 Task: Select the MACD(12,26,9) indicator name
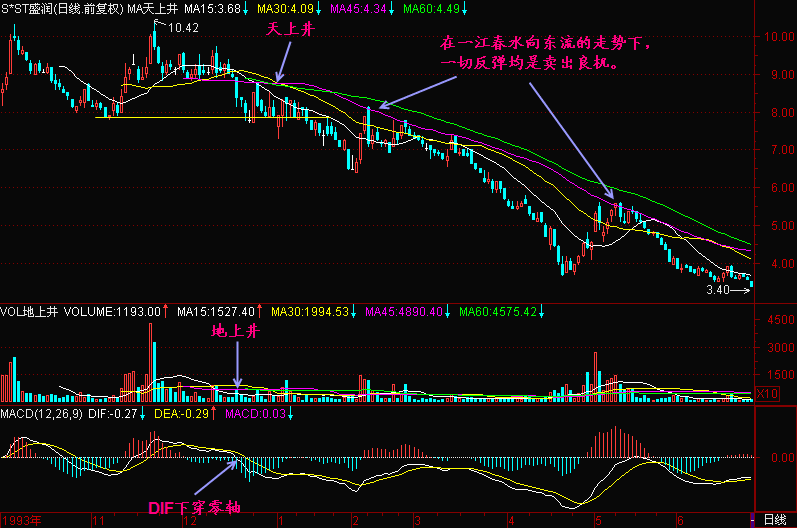point(42,413)
